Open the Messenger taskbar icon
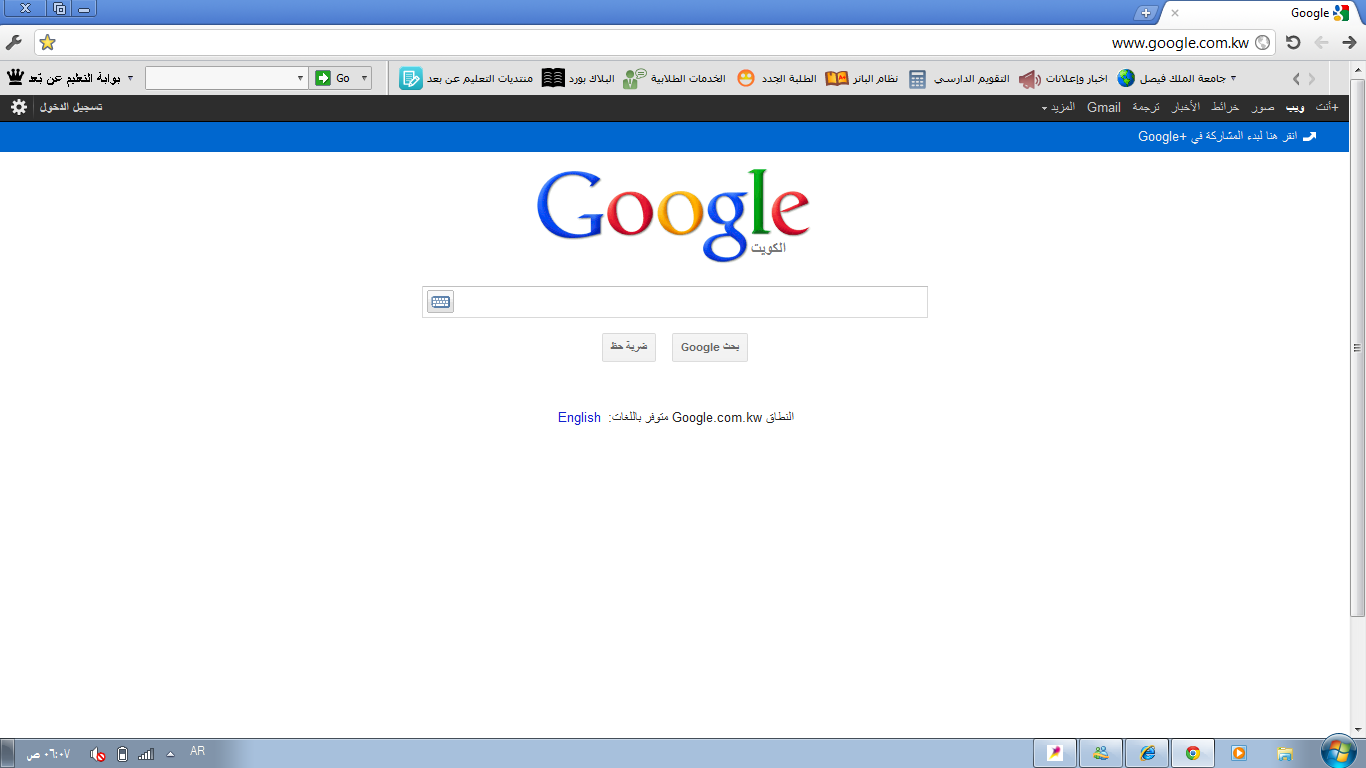 point(1100,753)
